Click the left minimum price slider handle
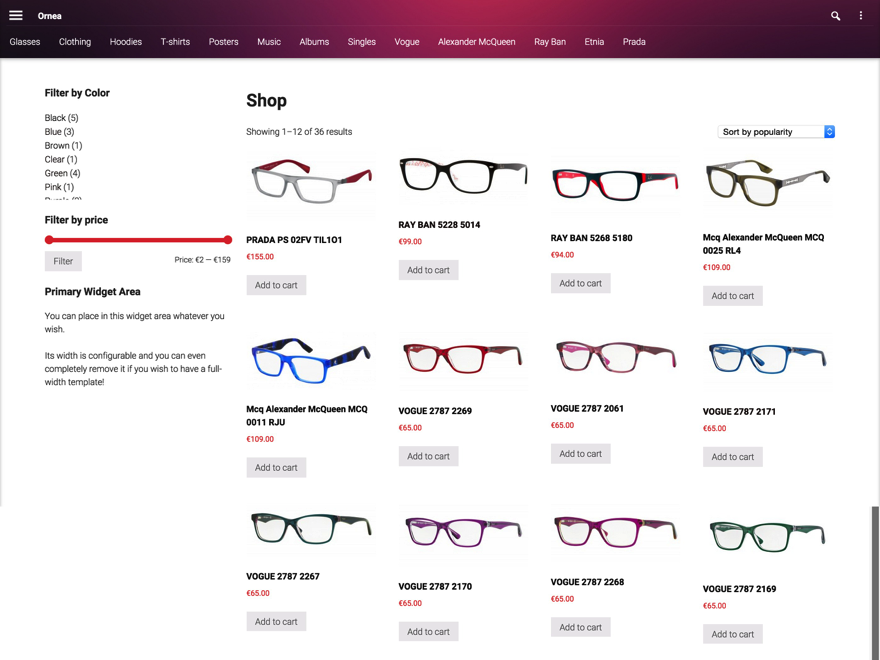The image size is (880, 660). click(49, 240)
